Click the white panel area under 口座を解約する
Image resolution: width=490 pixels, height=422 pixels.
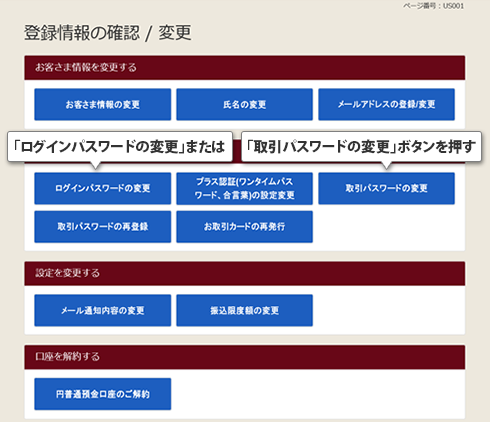(x=317, y=394)
